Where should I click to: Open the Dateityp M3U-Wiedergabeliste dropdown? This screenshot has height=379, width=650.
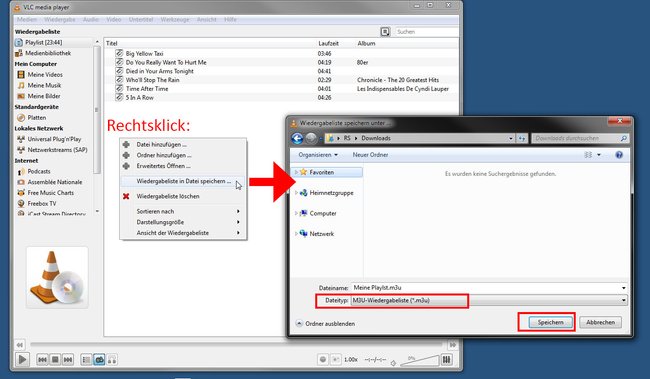click(489, 301)
